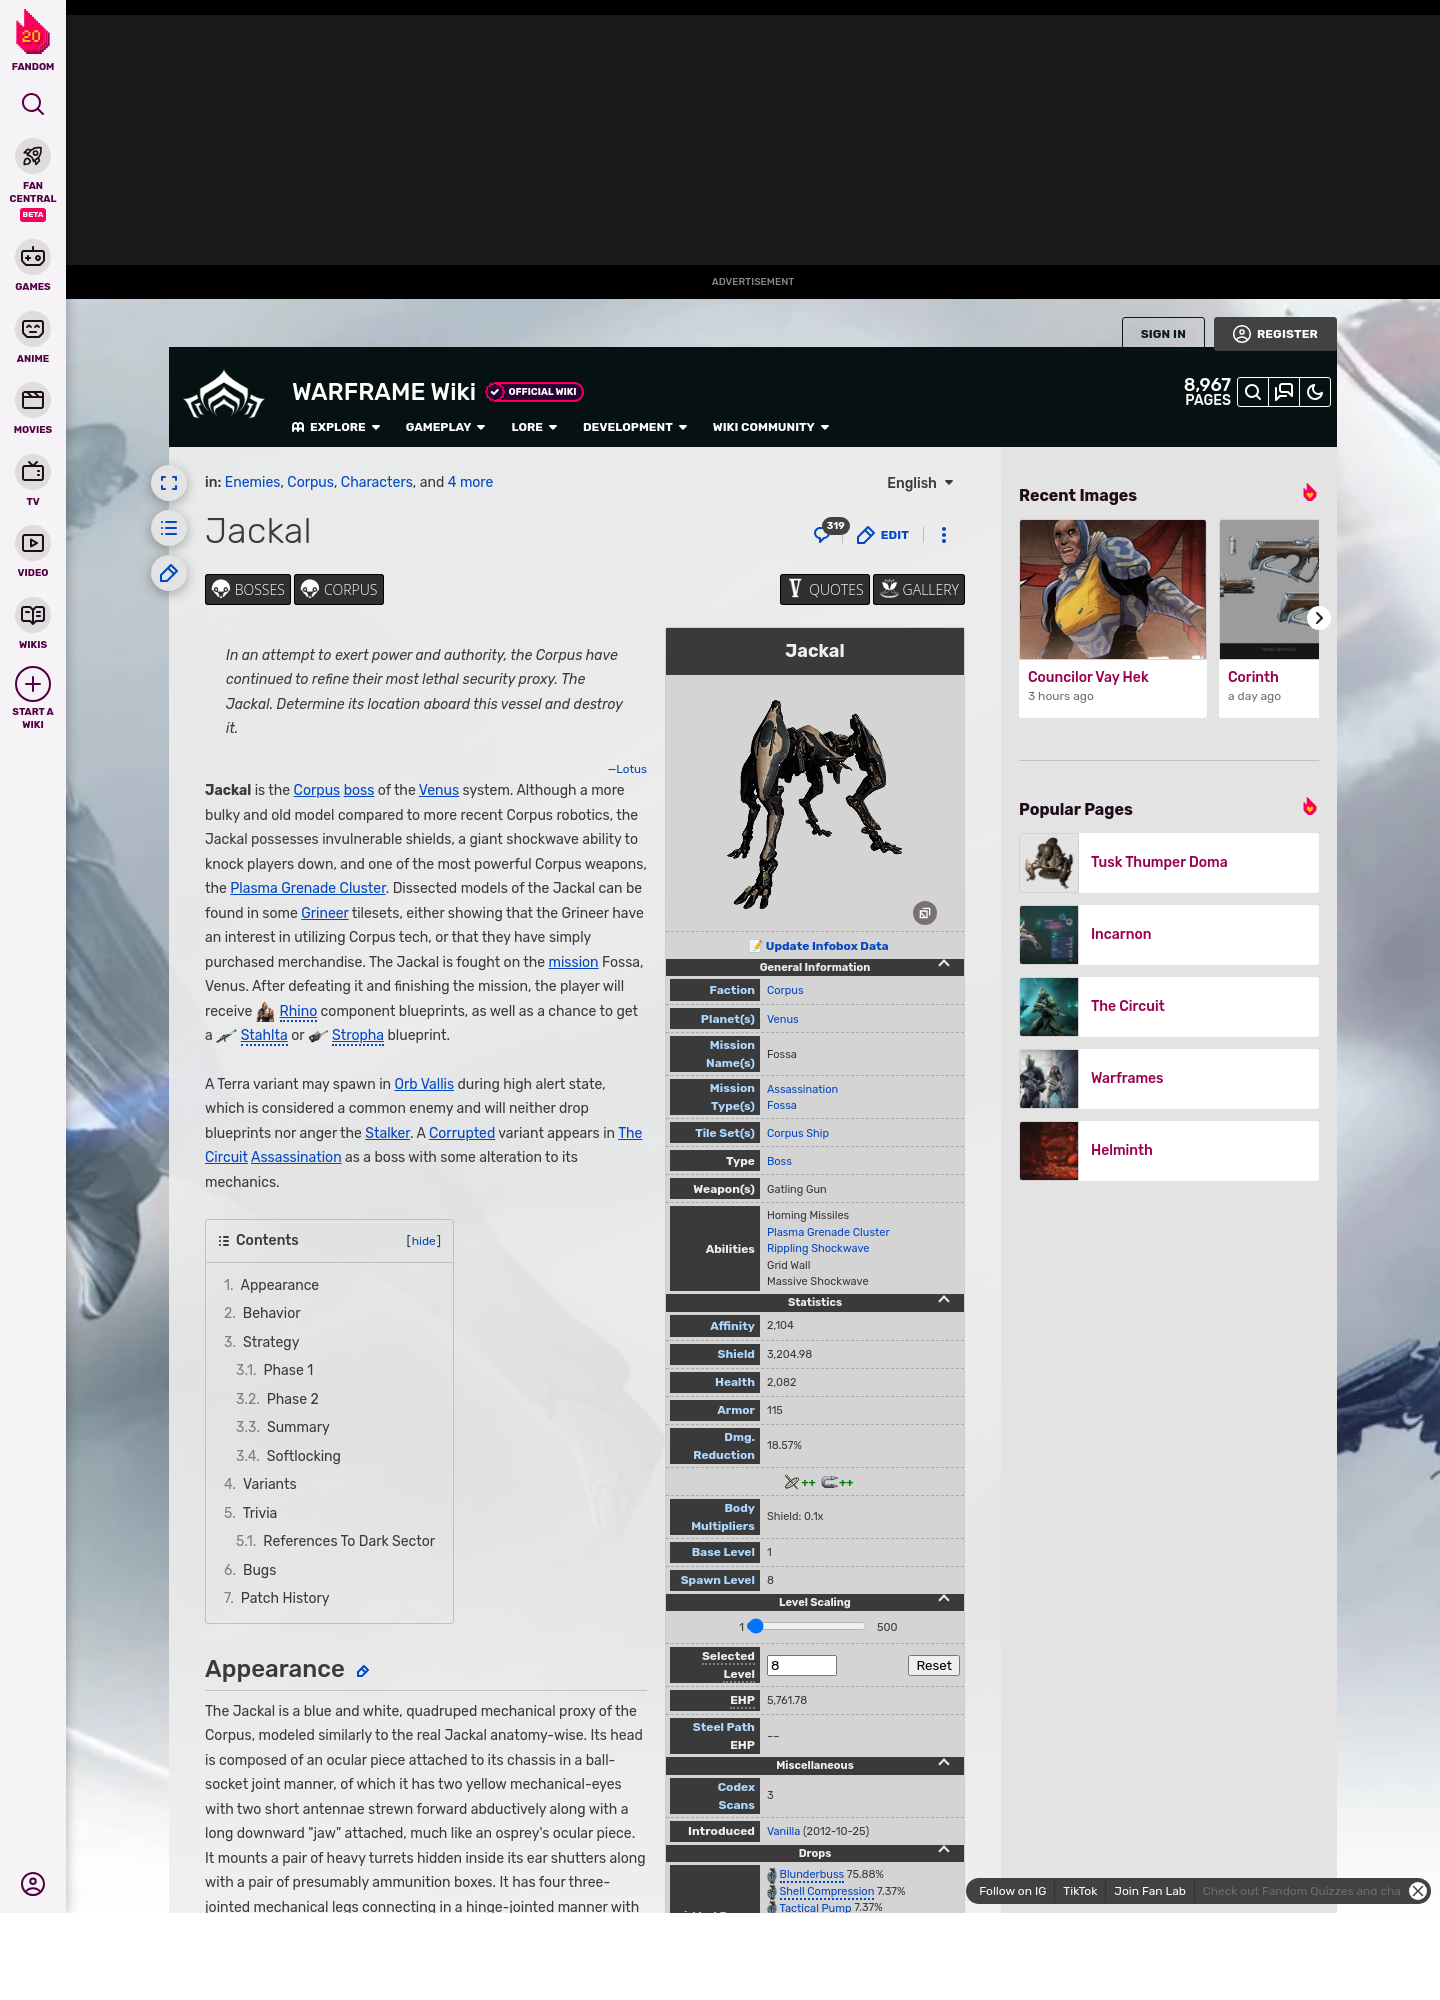This screenshot has width=1440, height=2000.
Task: Open the Tusk Thumper Doma popular page
Action: point(1169,863)
